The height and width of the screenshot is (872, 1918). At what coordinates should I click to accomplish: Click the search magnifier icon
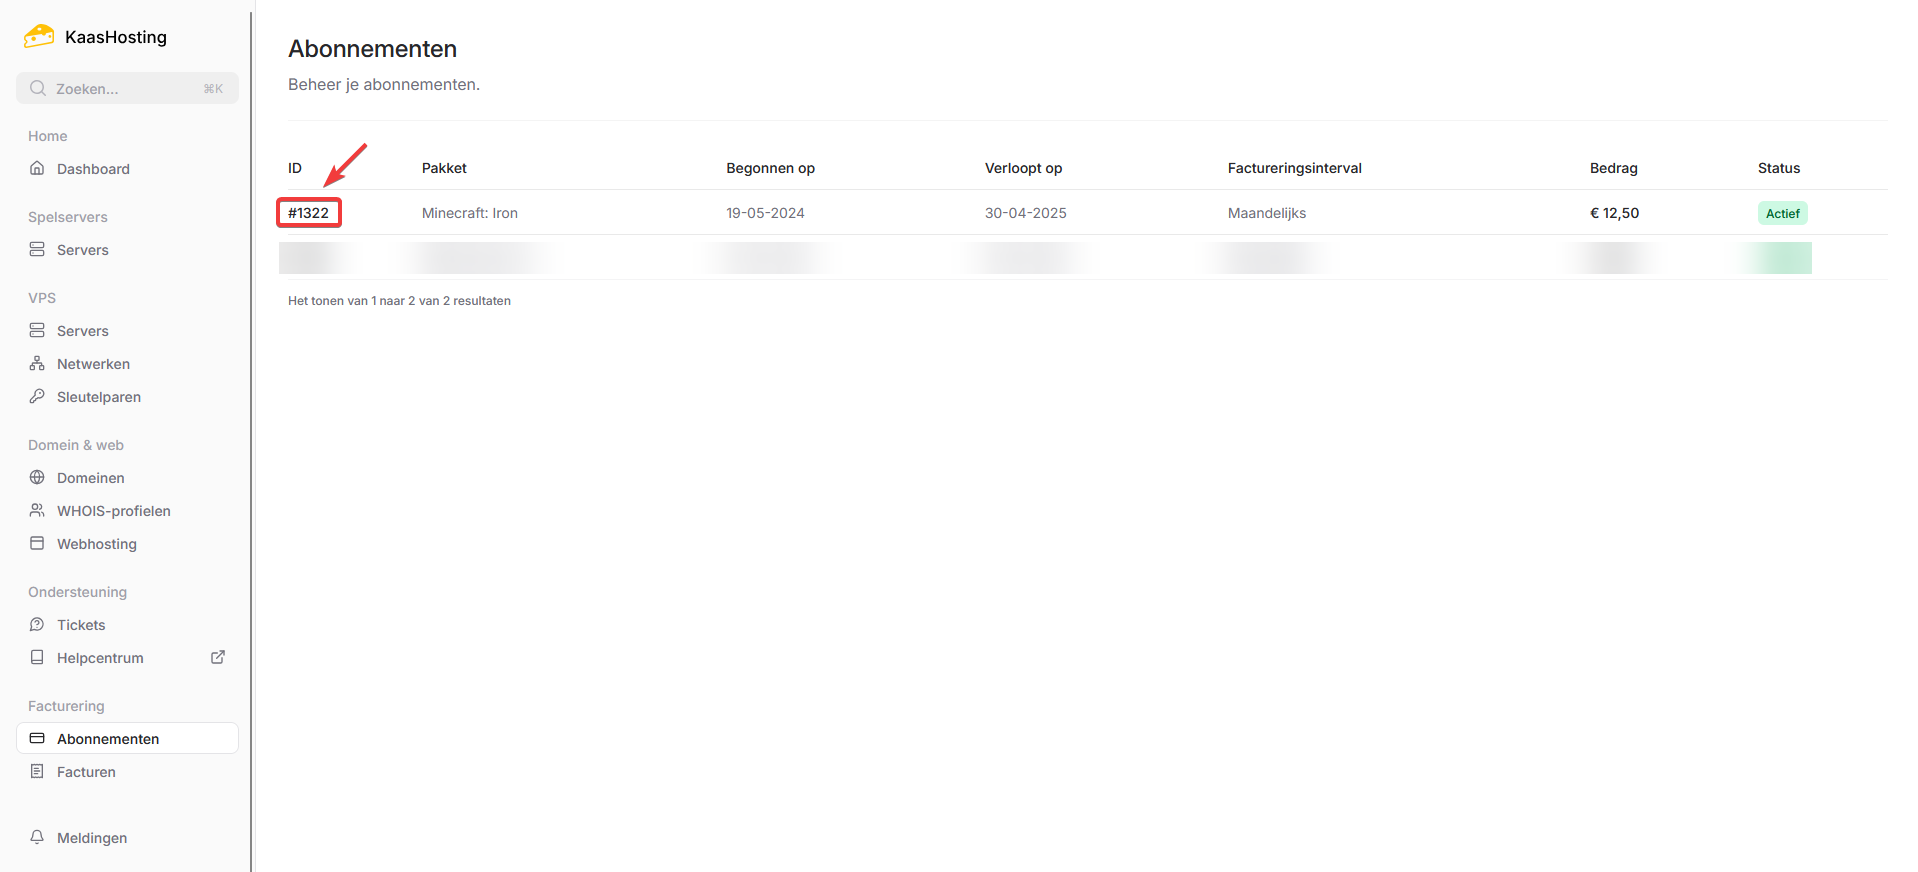point(38,88)
